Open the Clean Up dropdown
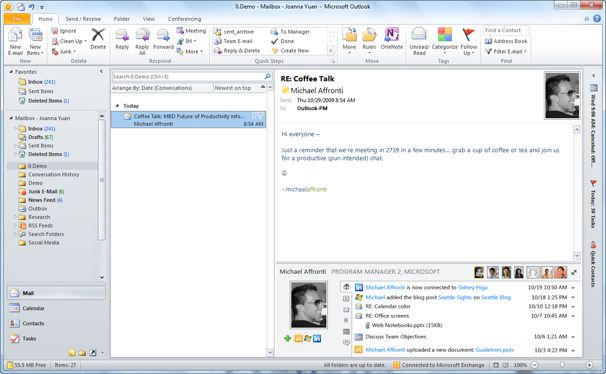This screenshot has height=374, width=606. click(x=69, y=41)
